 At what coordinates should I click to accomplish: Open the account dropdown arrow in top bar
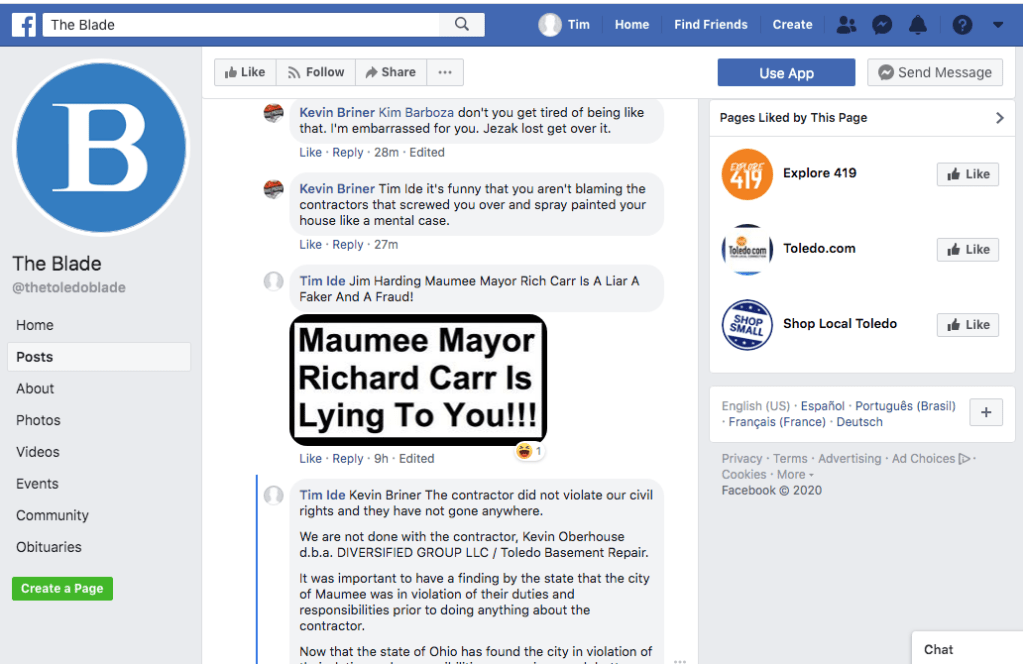click(x=998, y=25)
